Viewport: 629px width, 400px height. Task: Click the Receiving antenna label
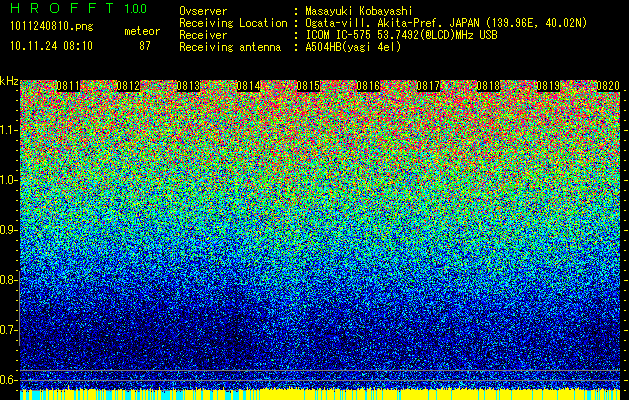point(230,47)
